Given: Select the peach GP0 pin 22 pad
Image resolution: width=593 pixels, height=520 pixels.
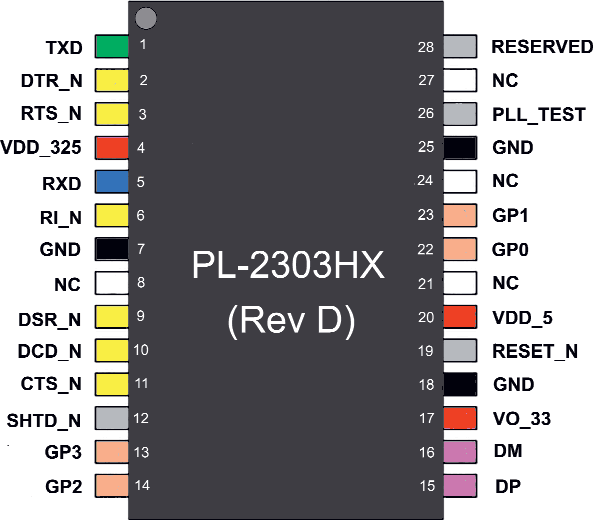Looking at the screenshot, I should 460,249.
